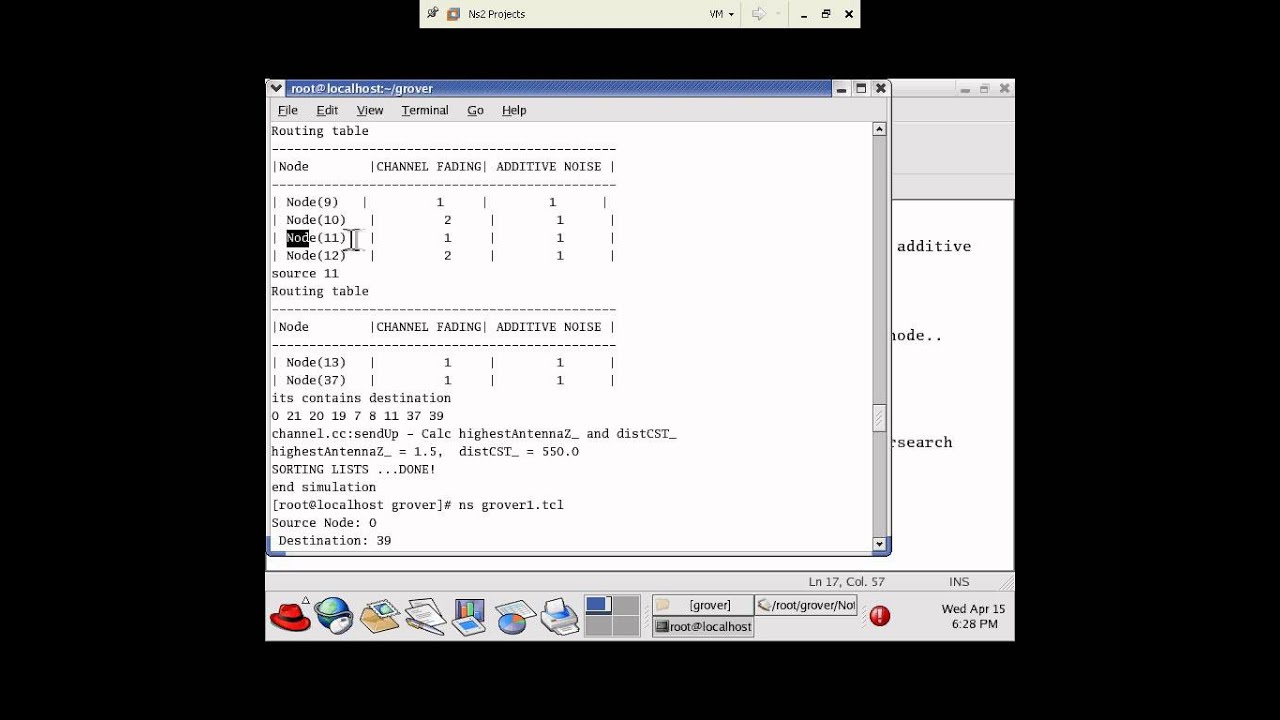1280x720 pixels.
Task: Click the clock showing Wed Apr 15
Action: (973, 616)
